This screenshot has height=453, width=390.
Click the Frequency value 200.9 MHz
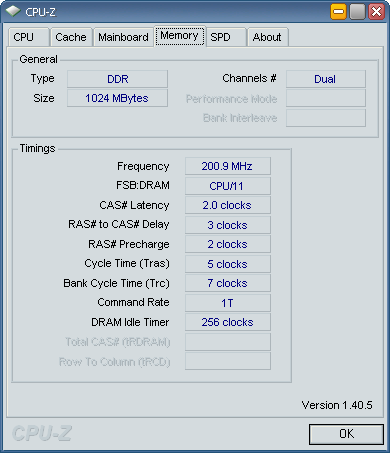(228, 166)
